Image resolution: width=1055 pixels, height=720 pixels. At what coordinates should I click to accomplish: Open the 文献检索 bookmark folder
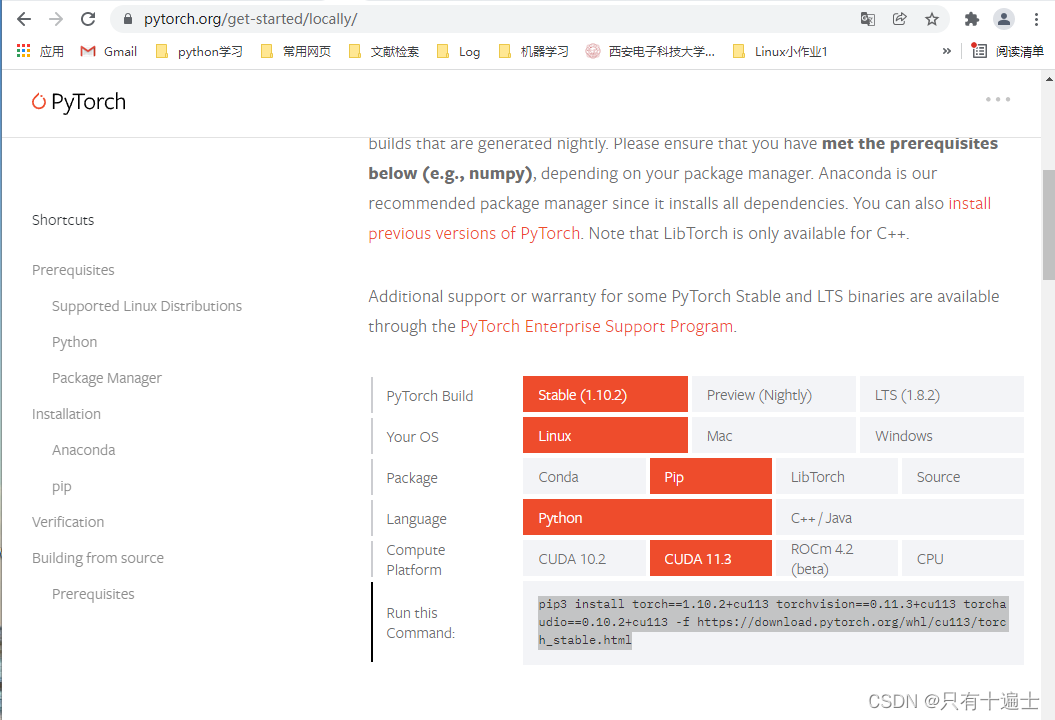(x=384, y=51)
